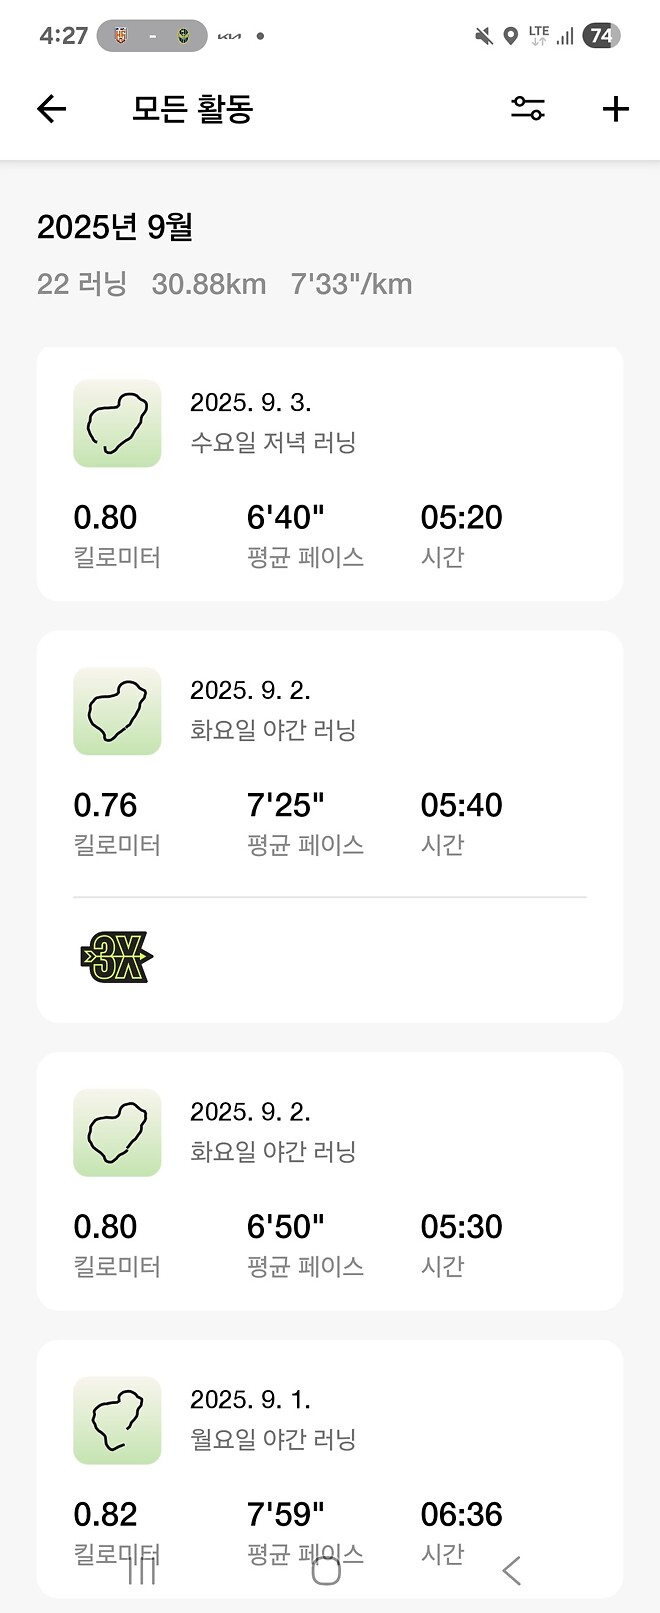Viewport: 660px width, 1613px height.
Task: Tap the route map for 화요일 야간 러닝
Action: pyautogui.click(x=116, y=711)
